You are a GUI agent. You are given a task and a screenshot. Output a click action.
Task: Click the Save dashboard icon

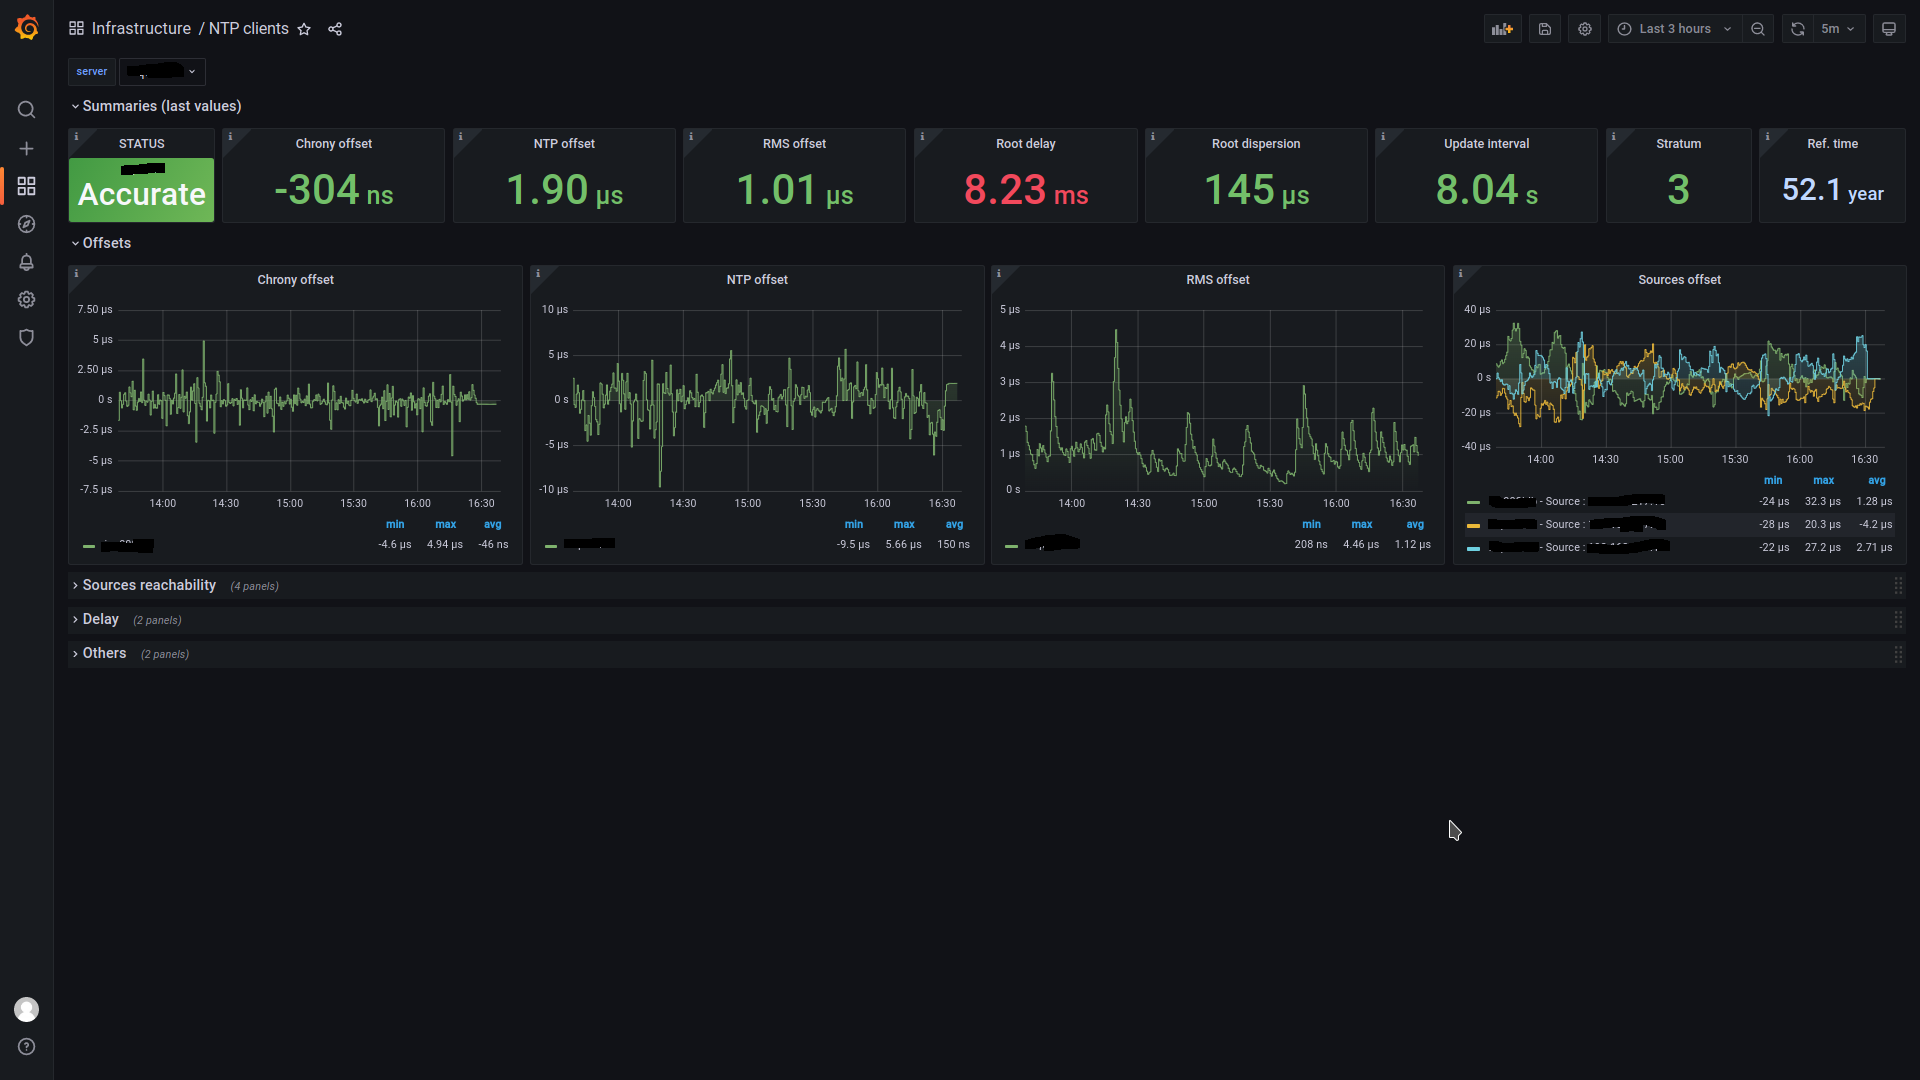(x=1545, y=29)
